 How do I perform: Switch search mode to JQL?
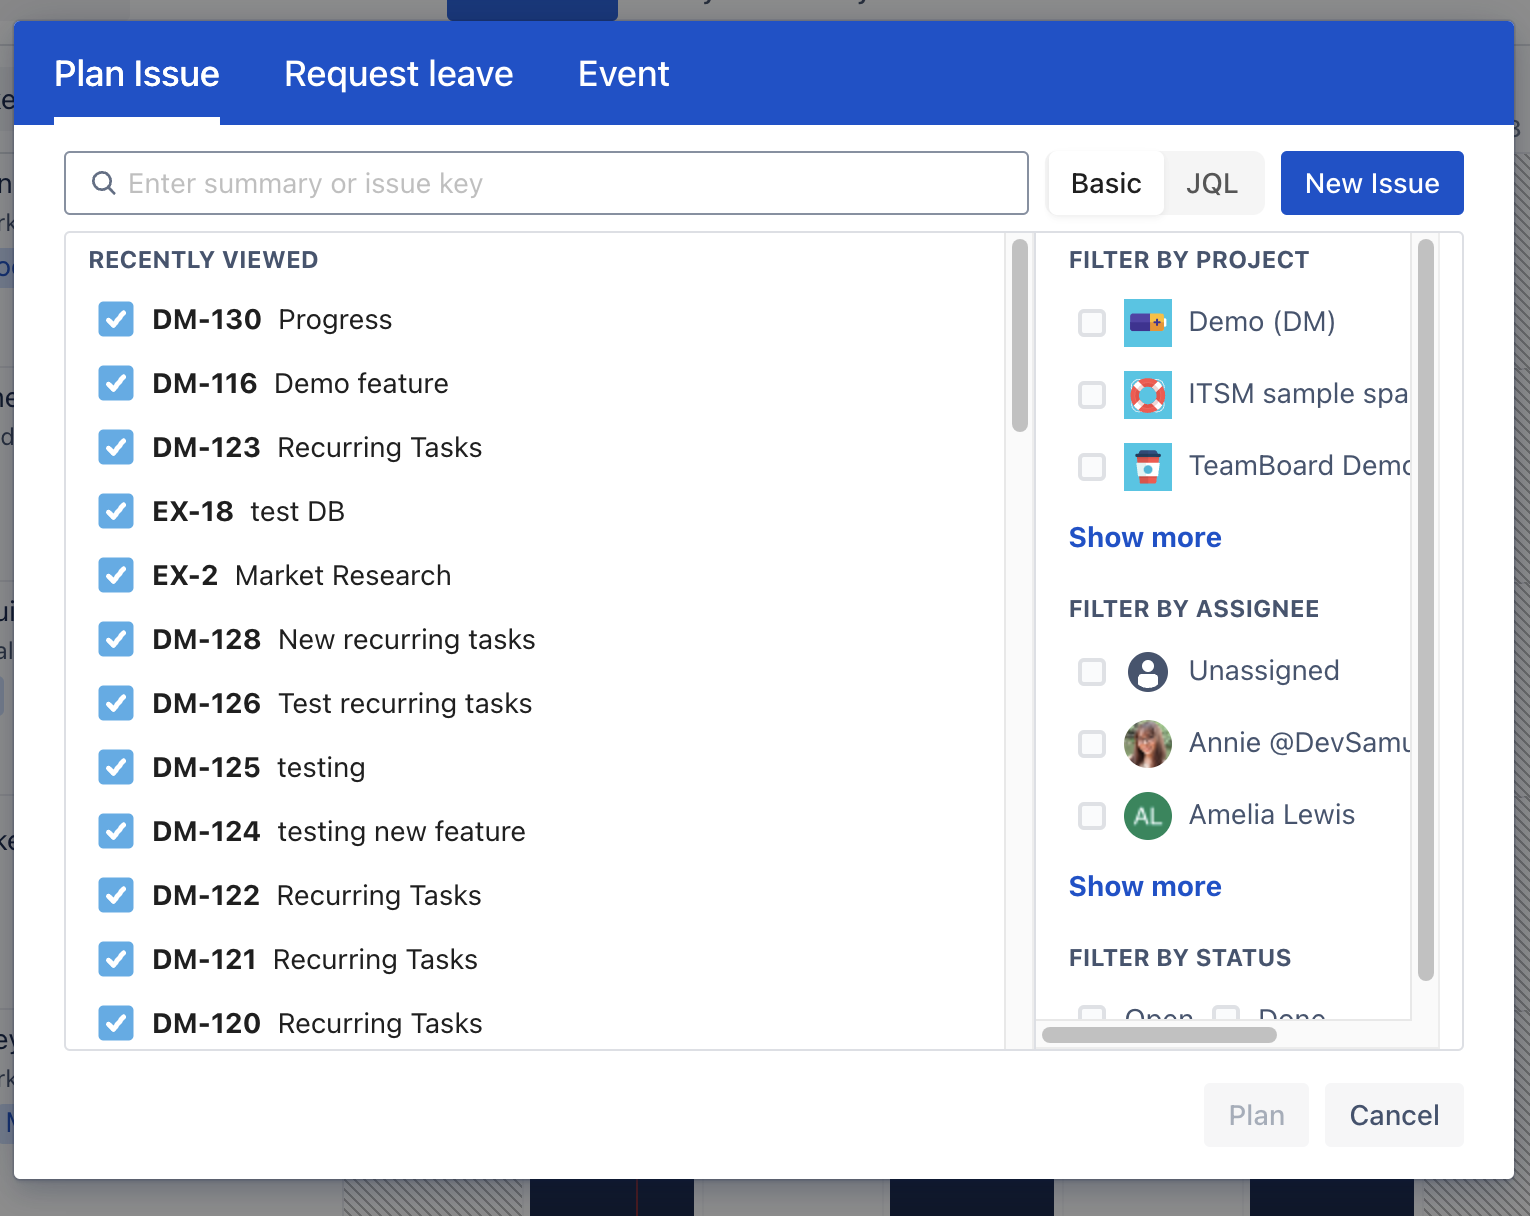coord(1211,183)
